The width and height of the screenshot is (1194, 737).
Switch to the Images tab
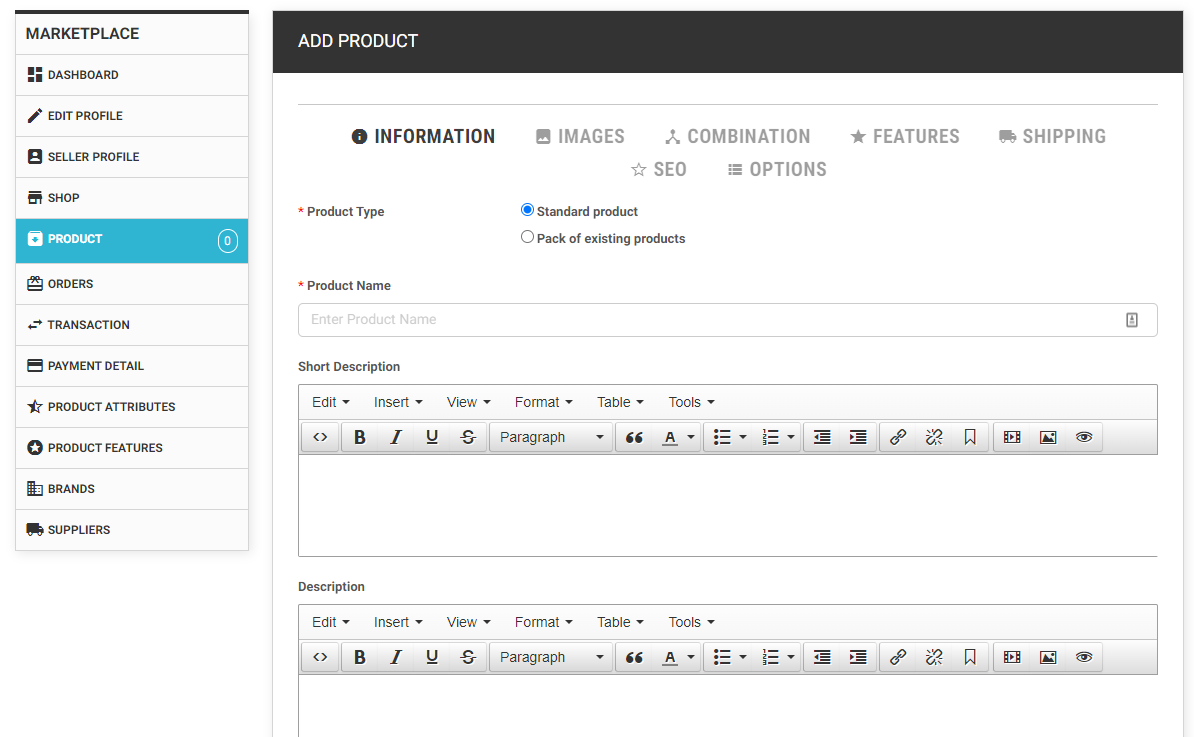[580, 136]
